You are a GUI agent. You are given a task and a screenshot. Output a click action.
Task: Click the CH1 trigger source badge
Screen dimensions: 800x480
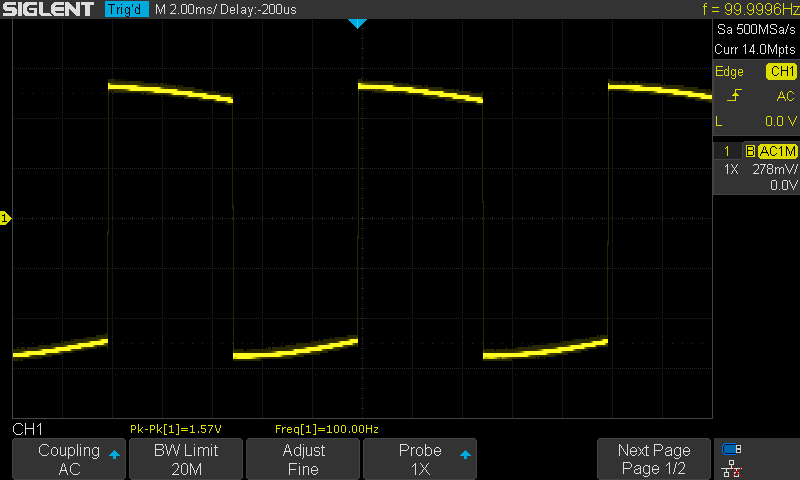pos(782,71)
